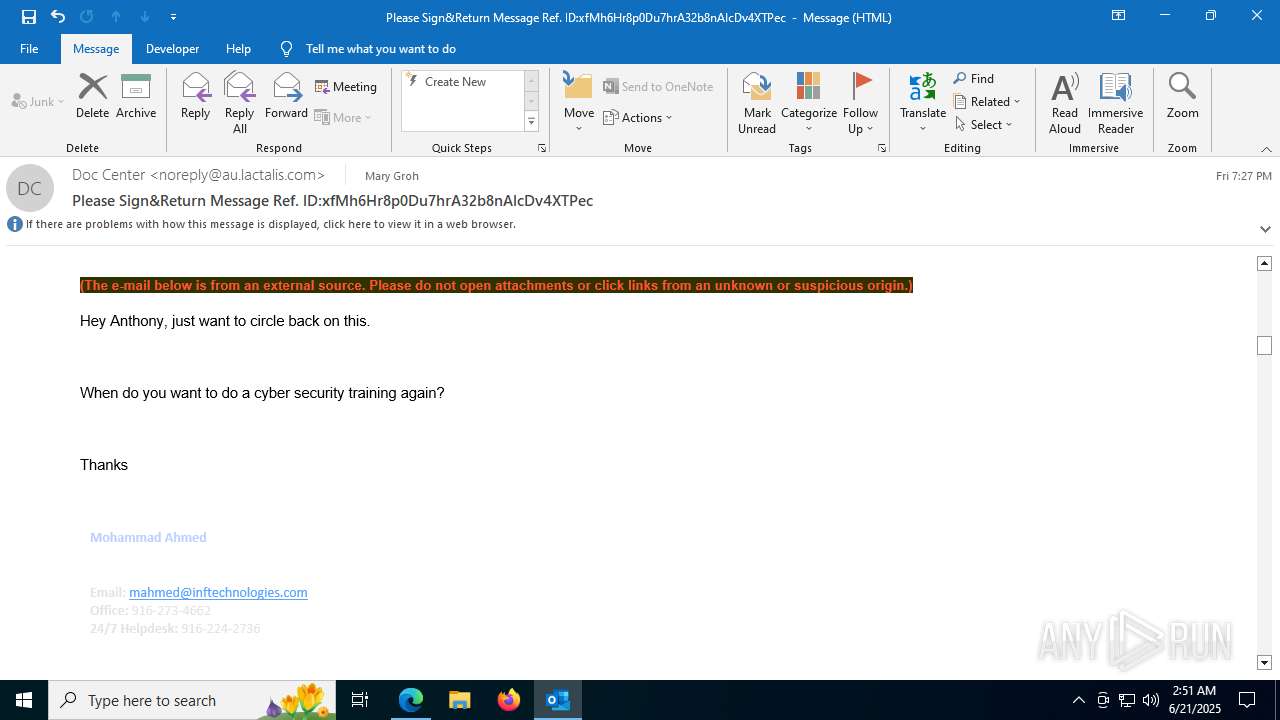
Task: Click the message scrollbar down arrow
Action: click(x=1264, y=663)
